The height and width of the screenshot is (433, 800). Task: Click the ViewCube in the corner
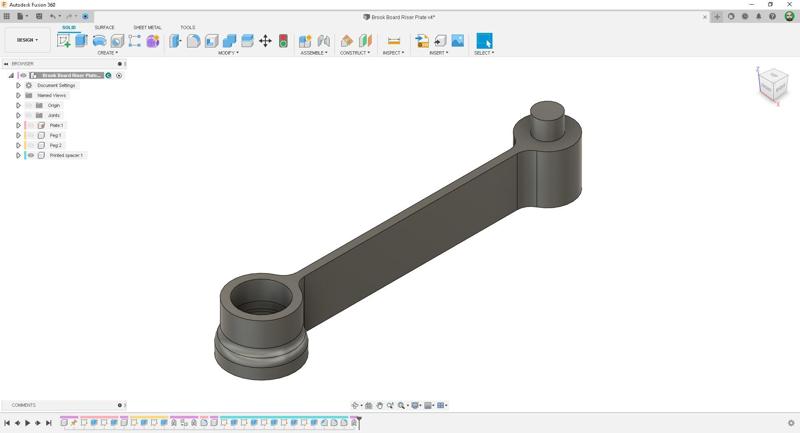[x=770, y=83]
